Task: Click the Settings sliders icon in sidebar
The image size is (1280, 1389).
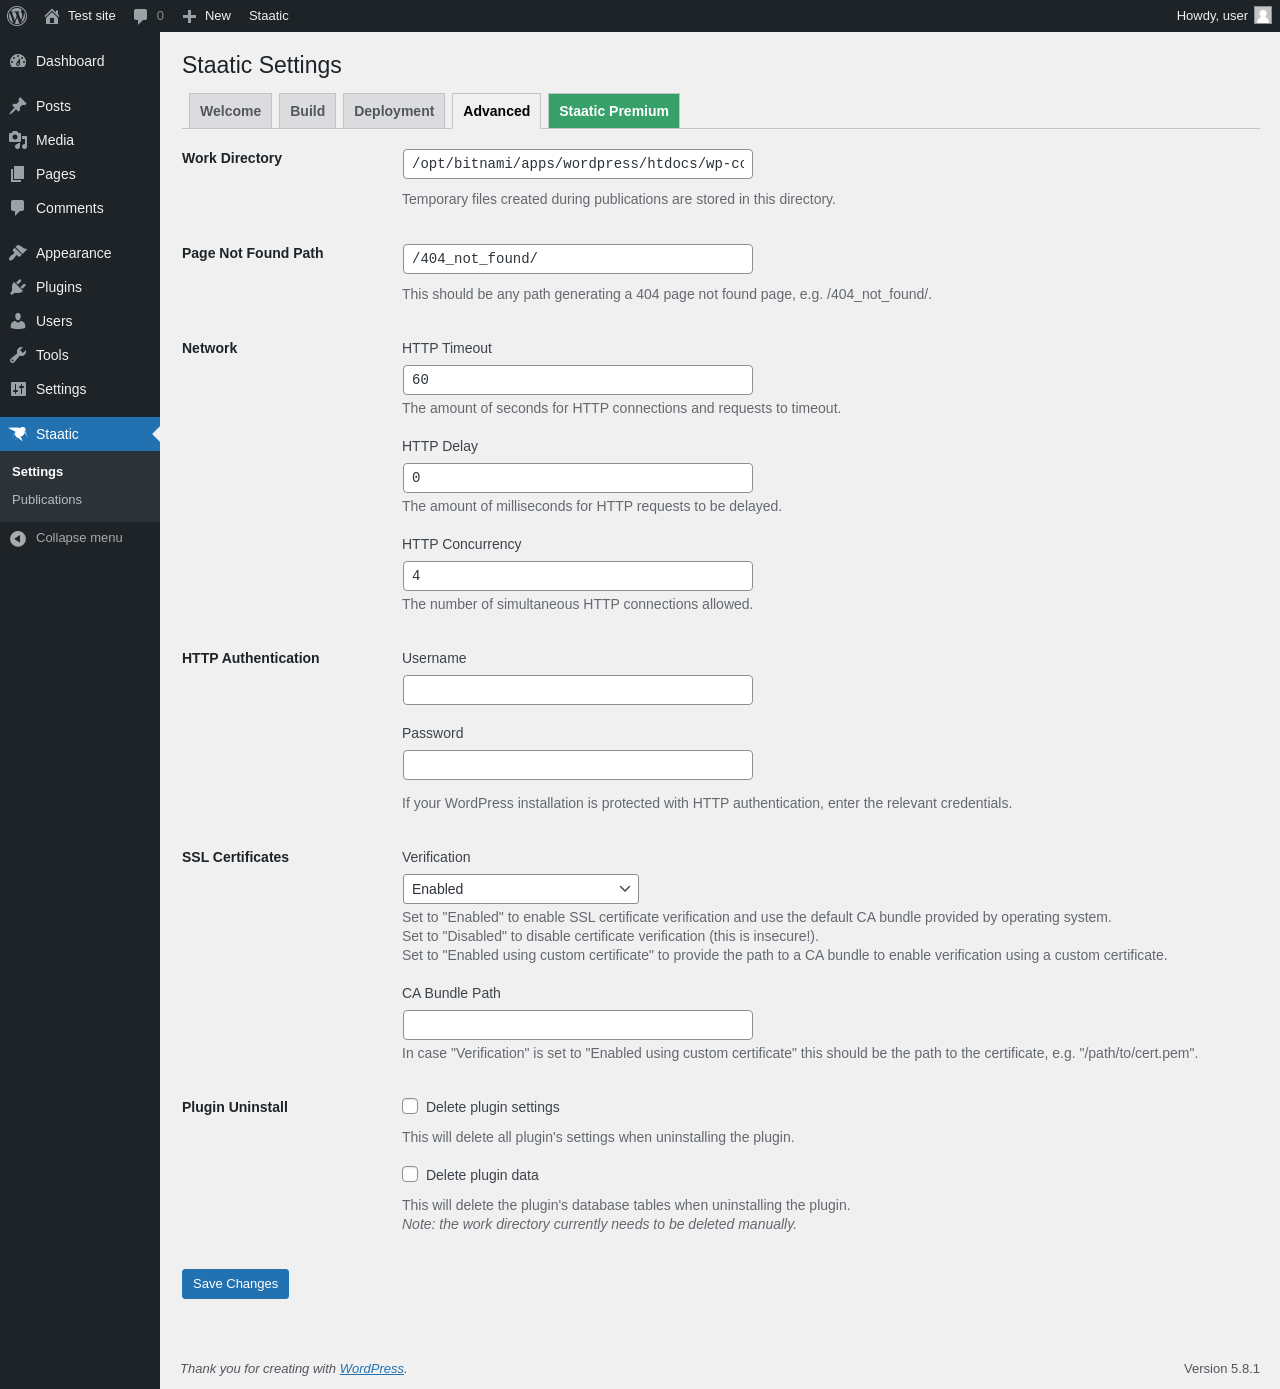Action: coord(18,389)
